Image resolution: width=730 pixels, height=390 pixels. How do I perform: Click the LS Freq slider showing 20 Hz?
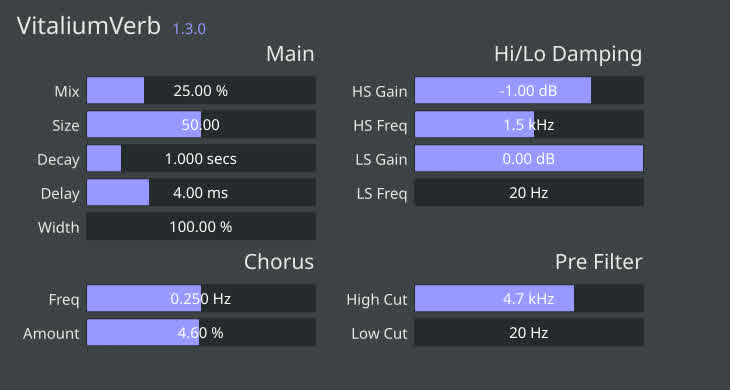coord(529,193)
